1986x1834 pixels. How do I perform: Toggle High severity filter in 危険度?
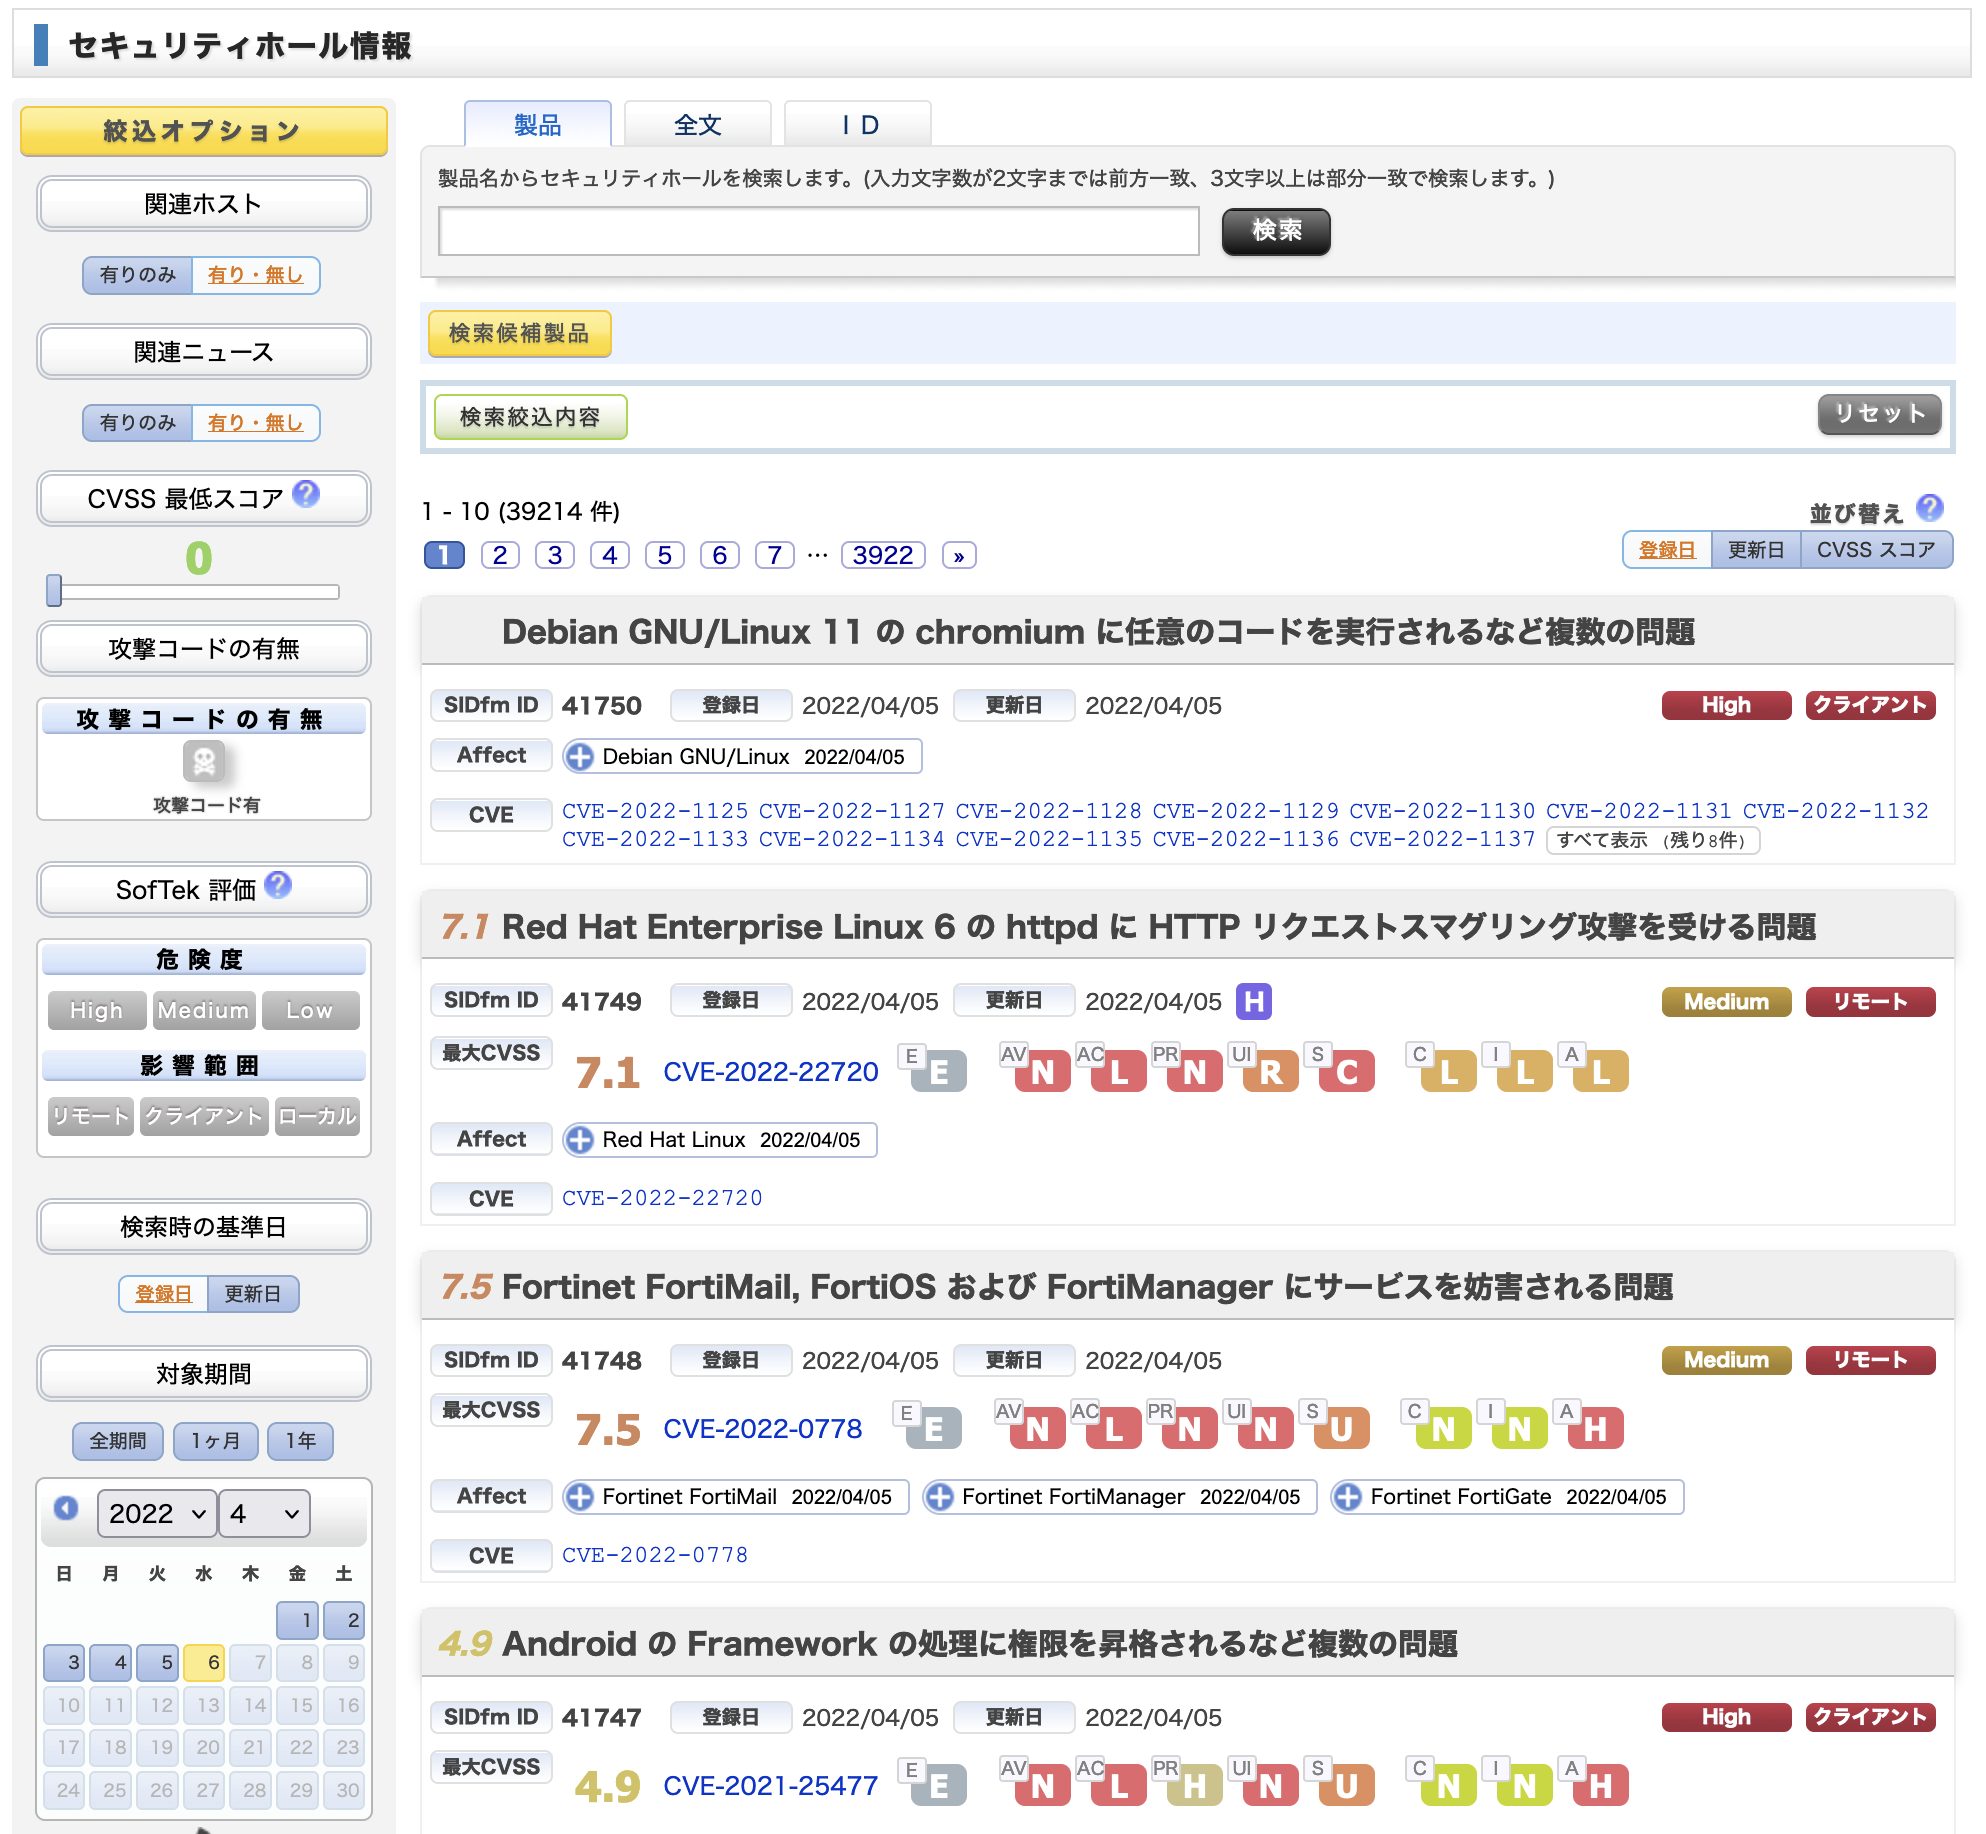click(97, 1010)
